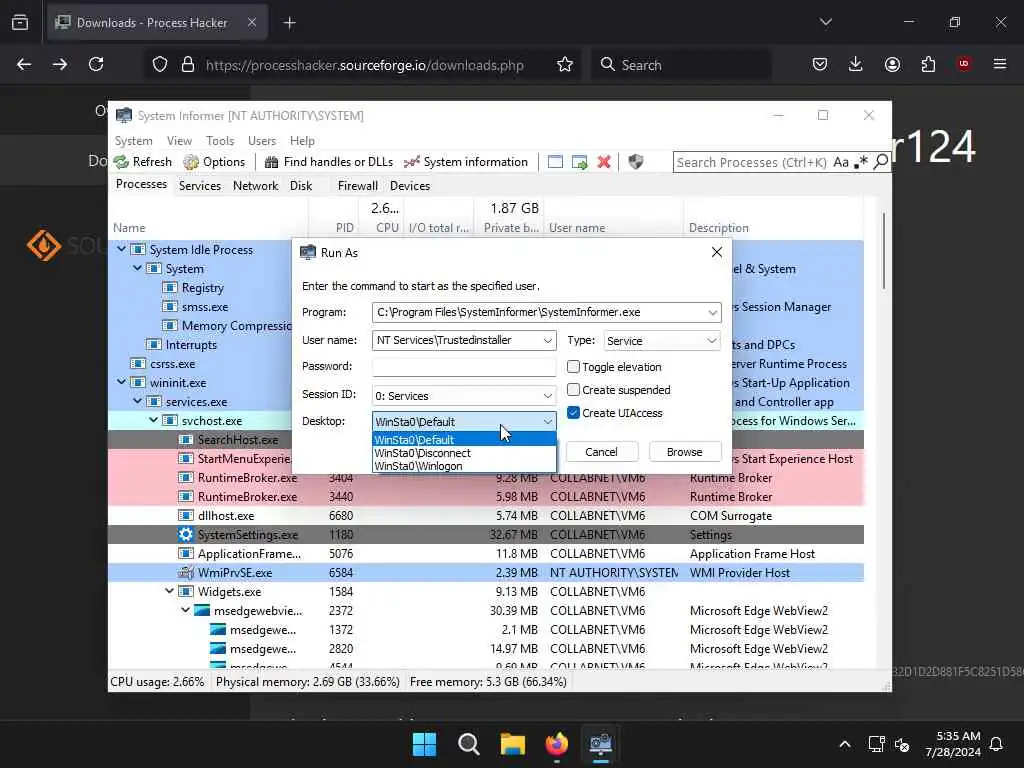The height and width of the screenshot is (768, 1024).
Task: Open the System menu
Action: pos(133,141)
